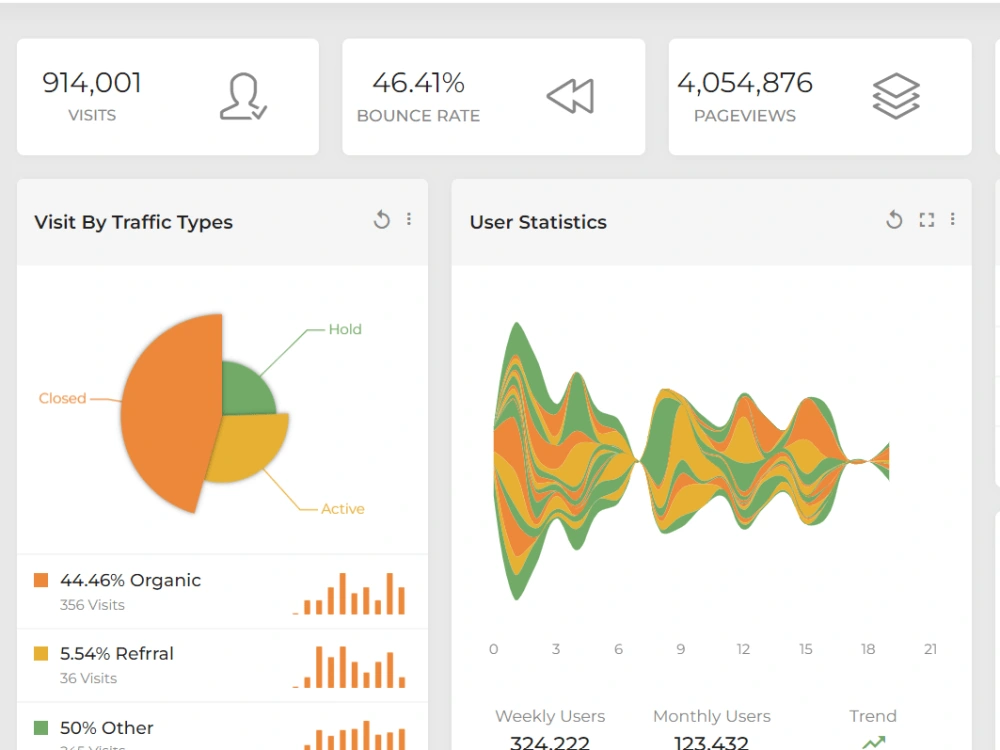
Task: Open the Visit By Traffic Types options menu
Action: (409, 219)
